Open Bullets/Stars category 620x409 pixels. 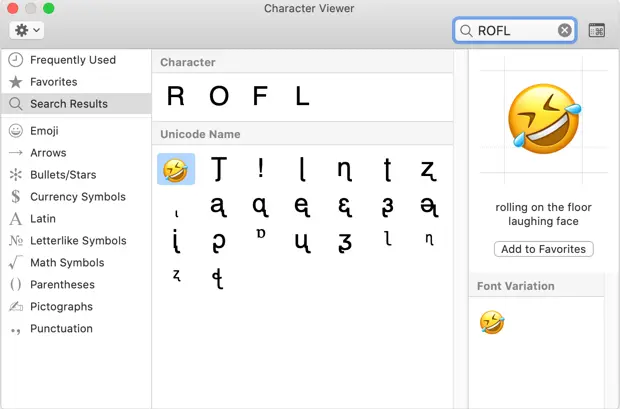64,175
